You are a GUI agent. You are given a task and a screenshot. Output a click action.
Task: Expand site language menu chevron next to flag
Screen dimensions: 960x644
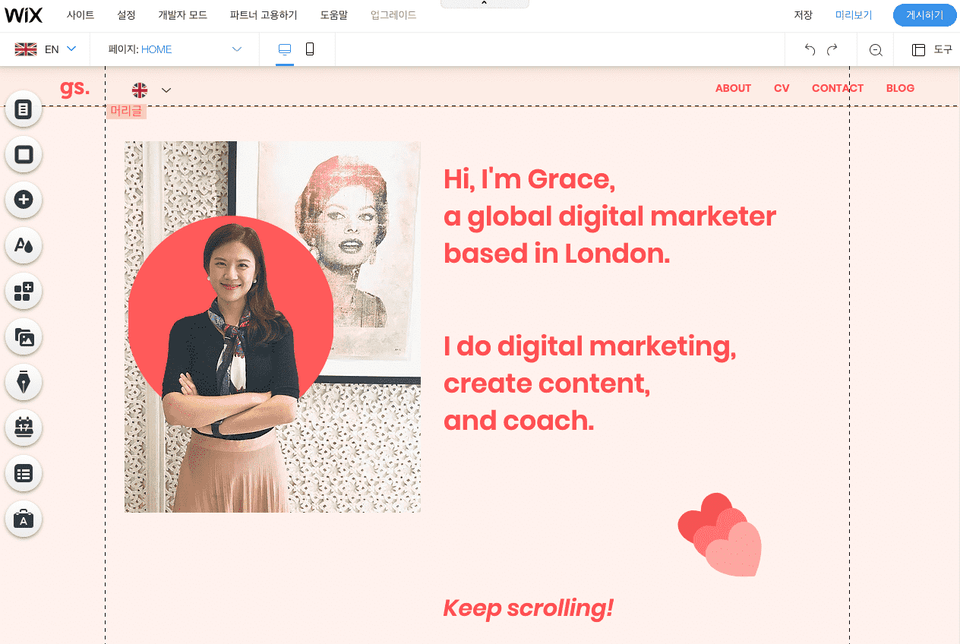pos(166,90)
